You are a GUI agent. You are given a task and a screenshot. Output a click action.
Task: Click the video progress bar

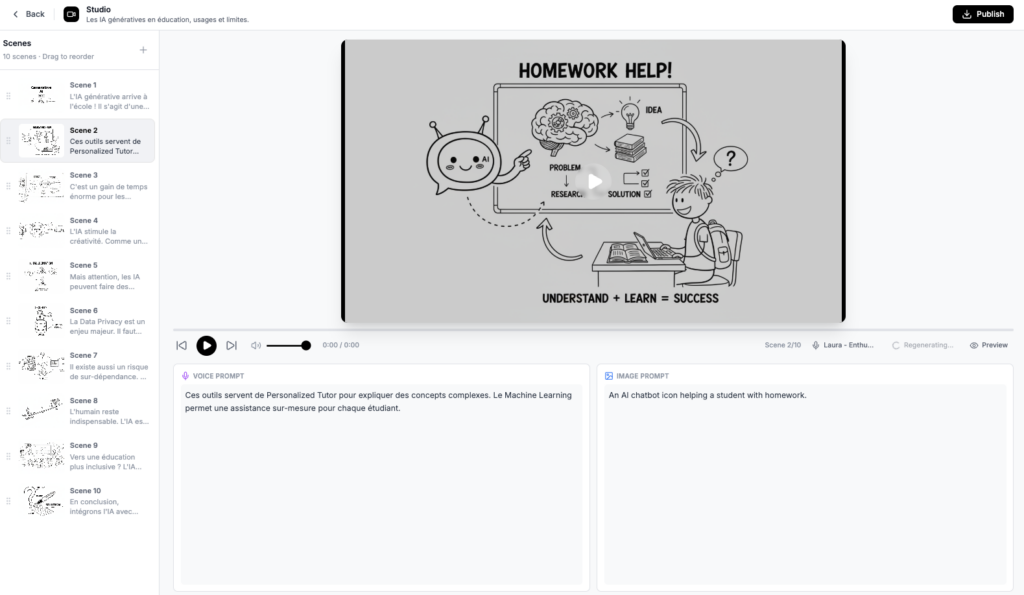coord(592,329)
